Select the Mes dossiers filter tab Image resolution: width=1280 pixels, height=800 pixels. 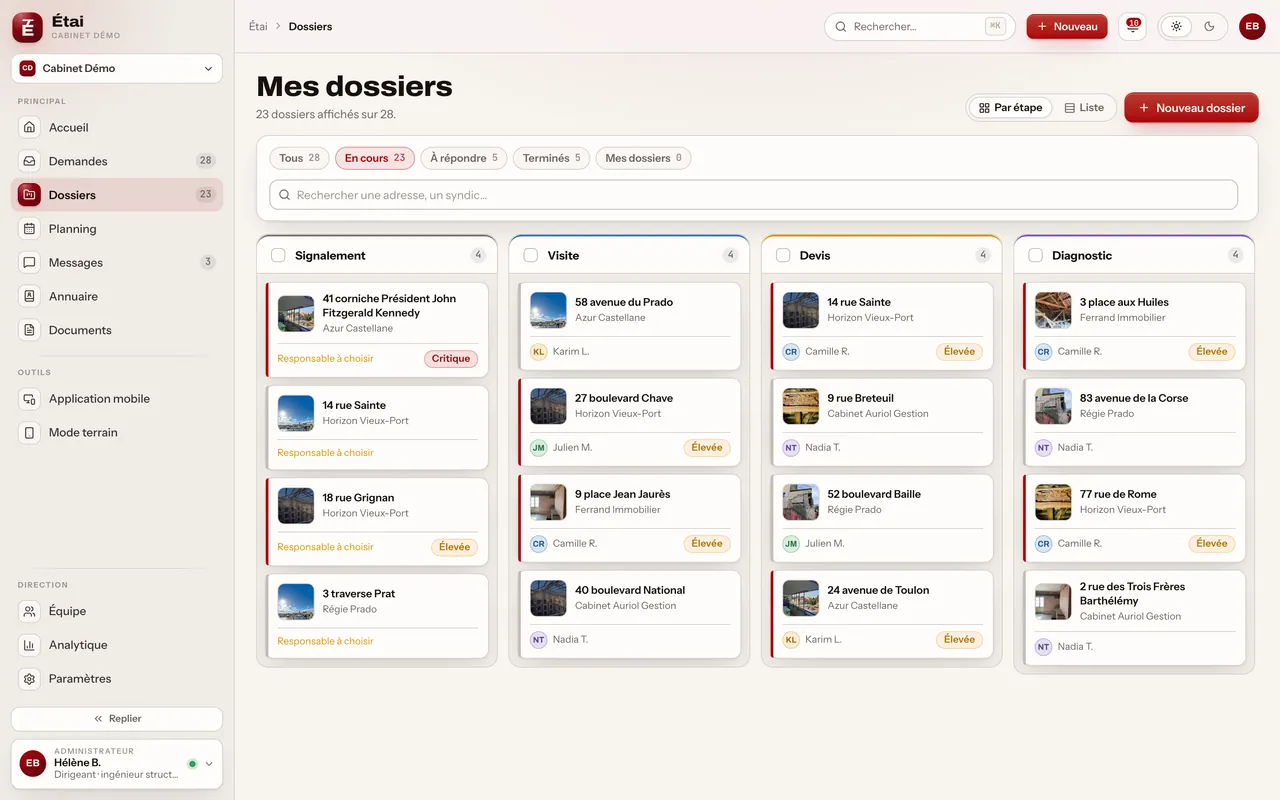pyautogui.click(x=643, y=158)
